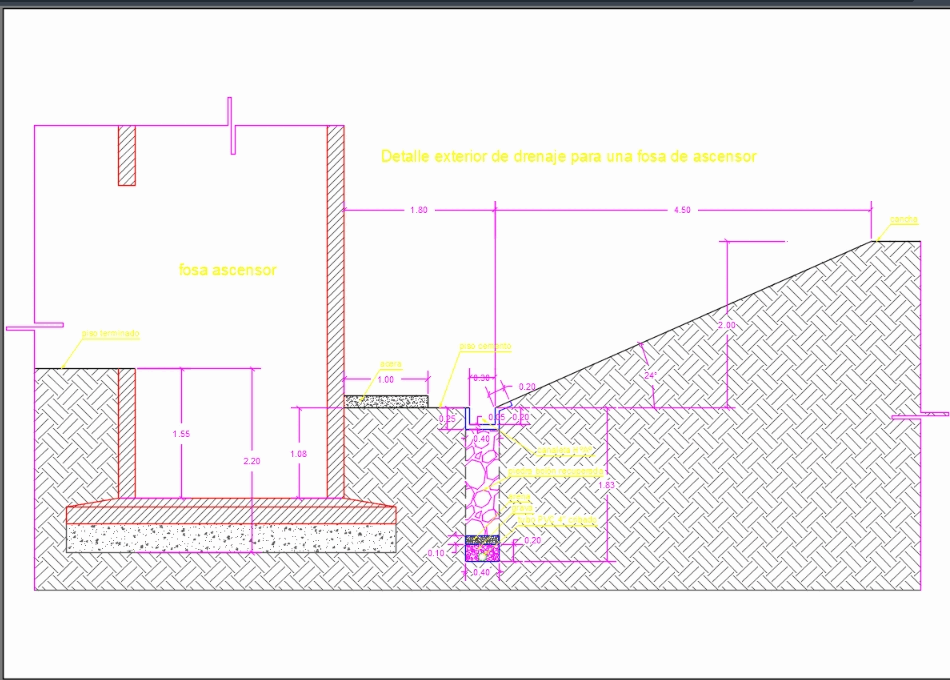Select the magenta stone-fill drainage column
Image resolution: width=950 pixels, height=680 pixels.
pos(482,479)
